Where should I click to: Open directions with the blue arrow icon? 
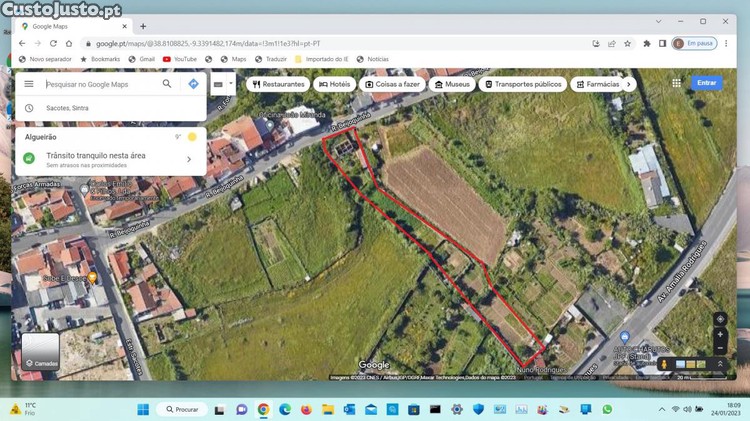193,85
